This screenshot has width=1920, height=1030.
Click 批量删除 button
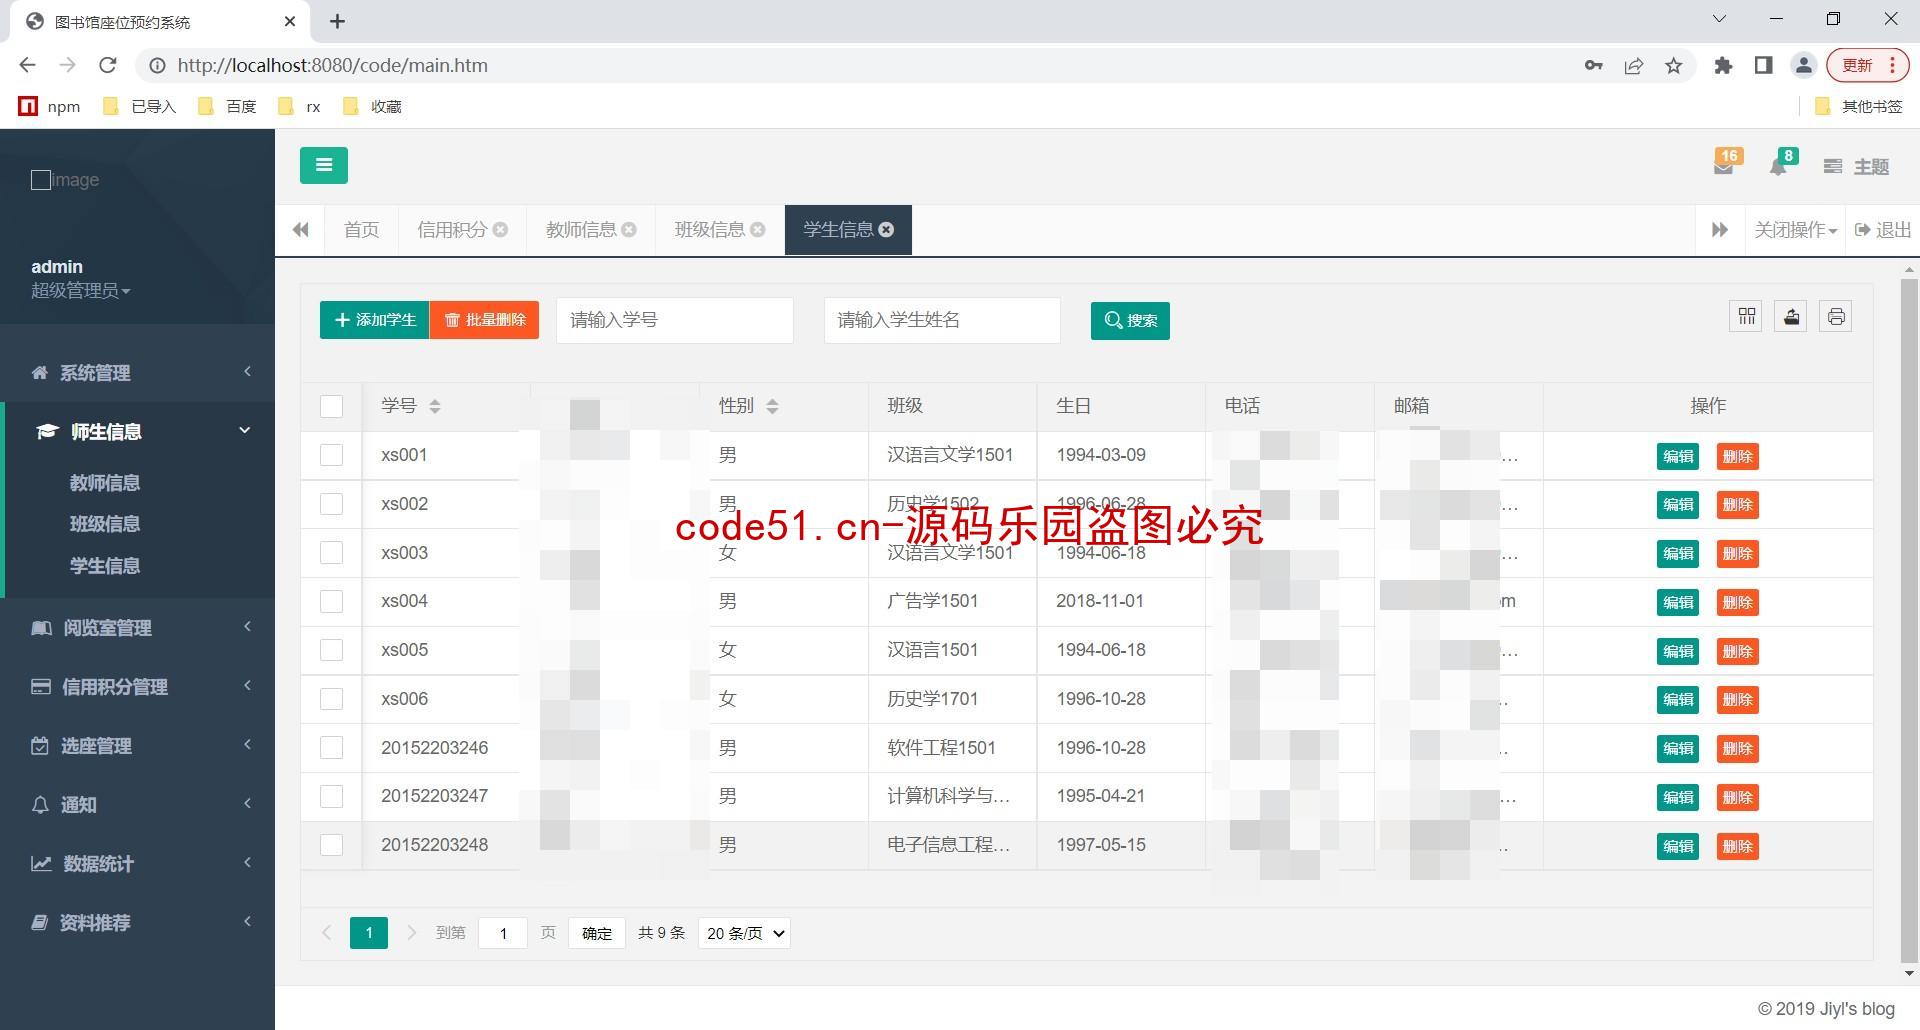[x=485, y=320]
